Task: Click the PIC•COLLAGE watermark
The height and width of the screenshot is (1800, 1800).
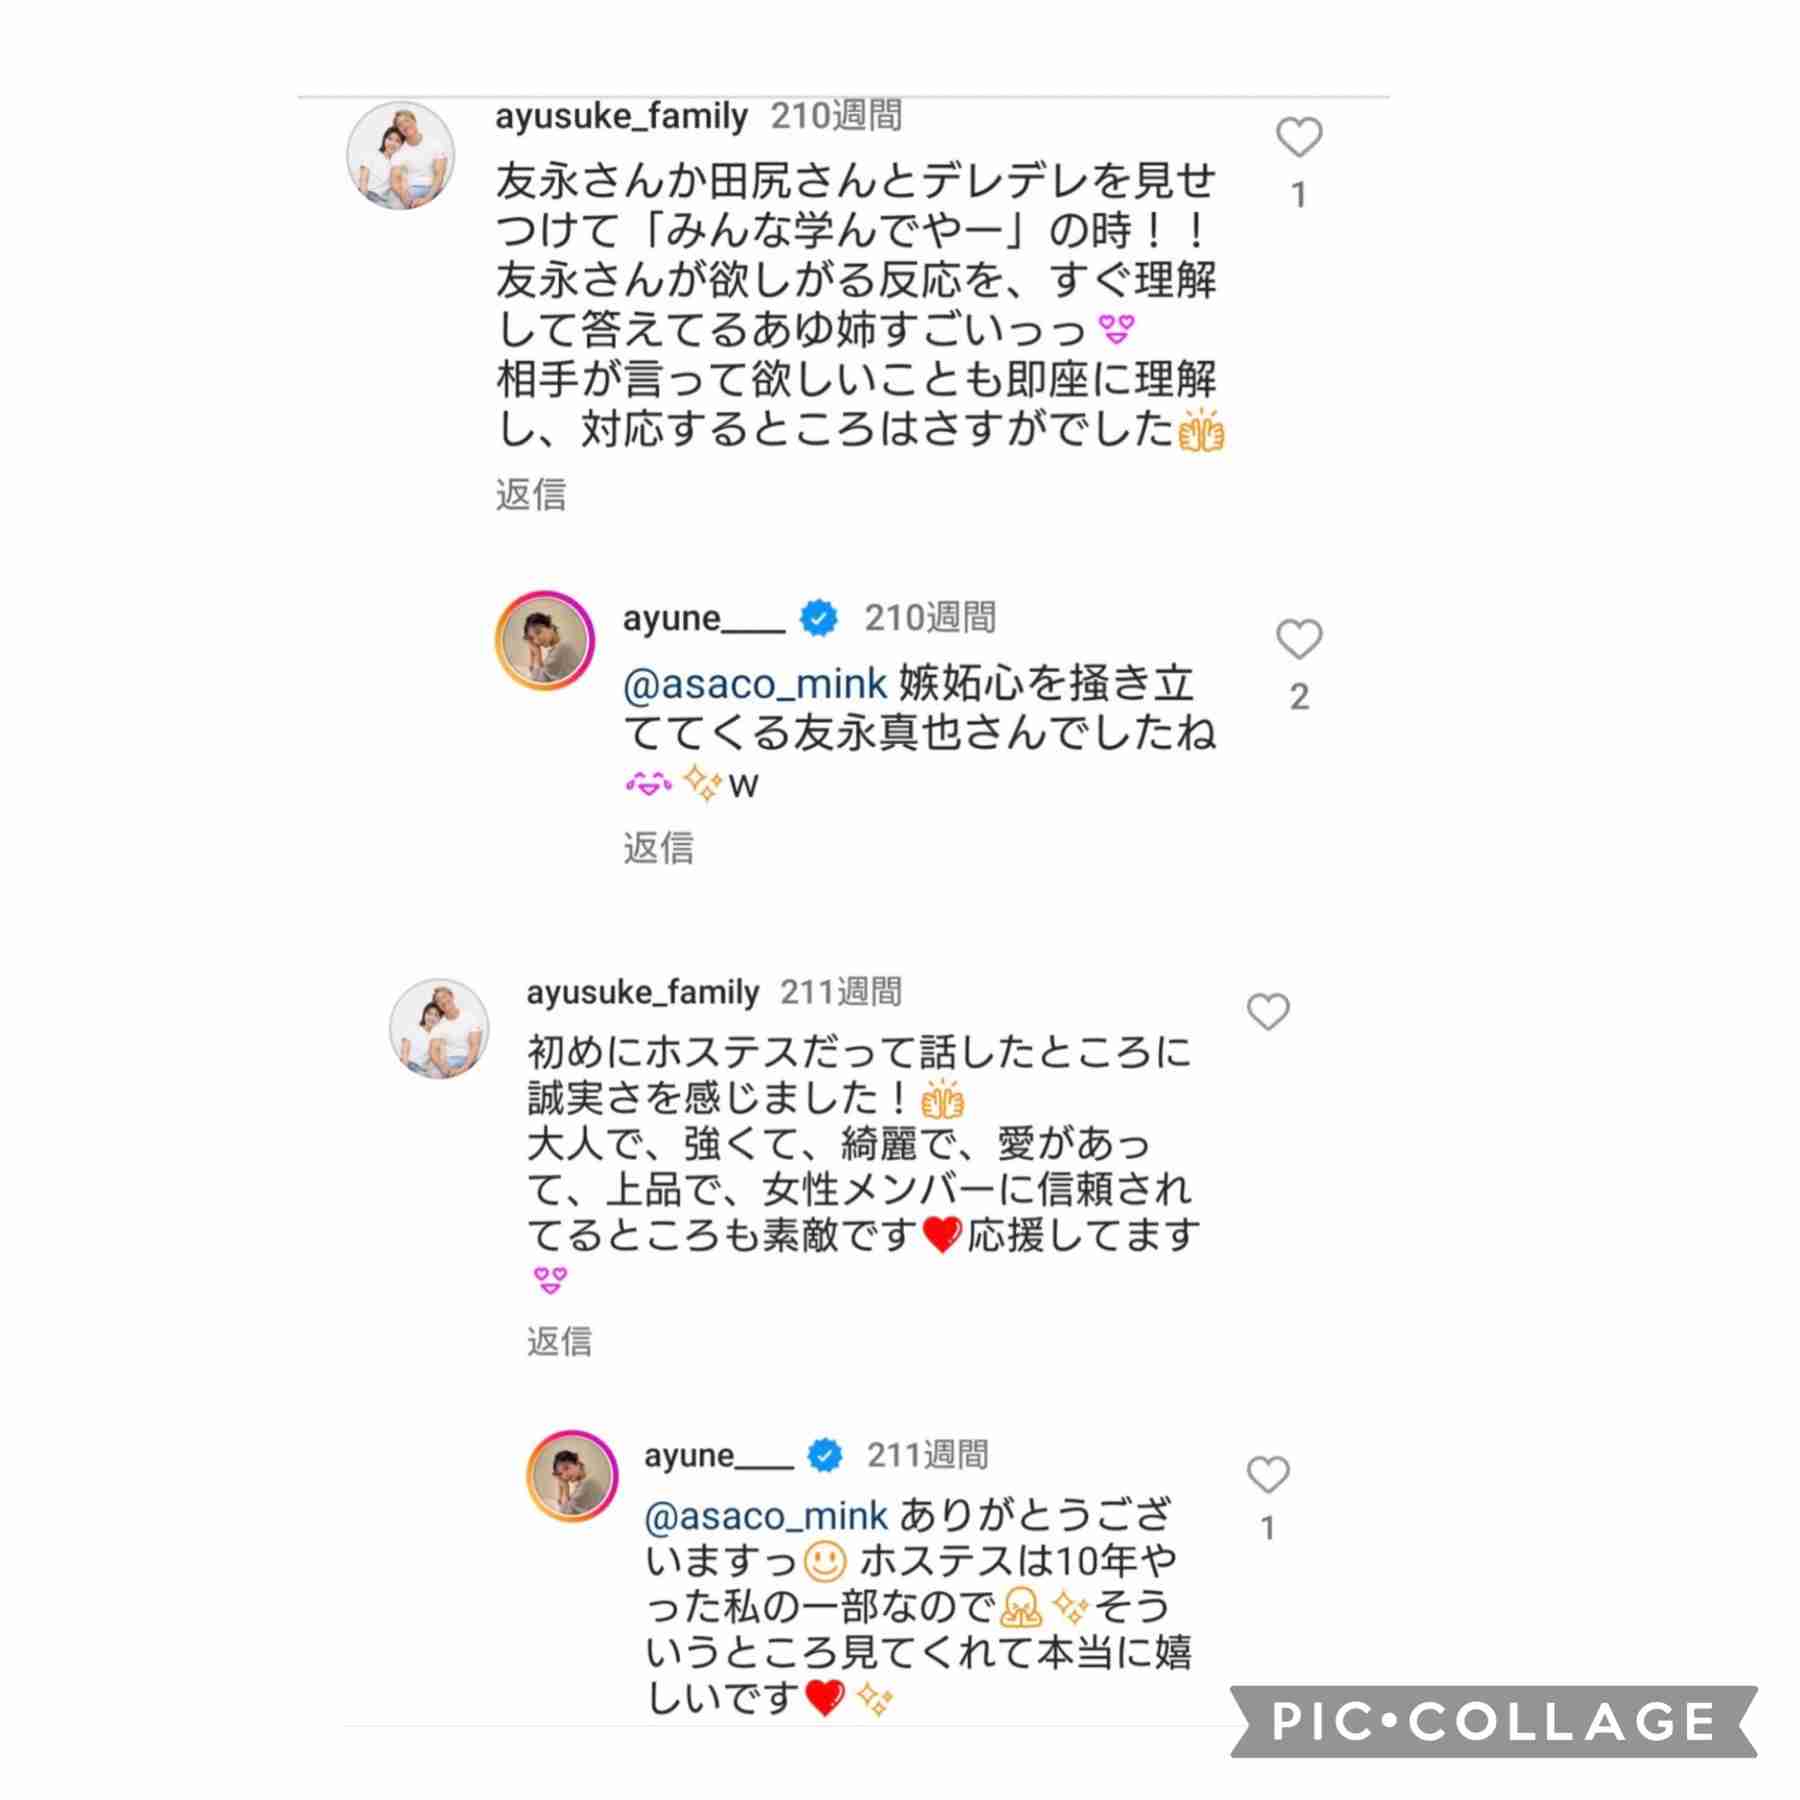Action: (1494, 1721)
